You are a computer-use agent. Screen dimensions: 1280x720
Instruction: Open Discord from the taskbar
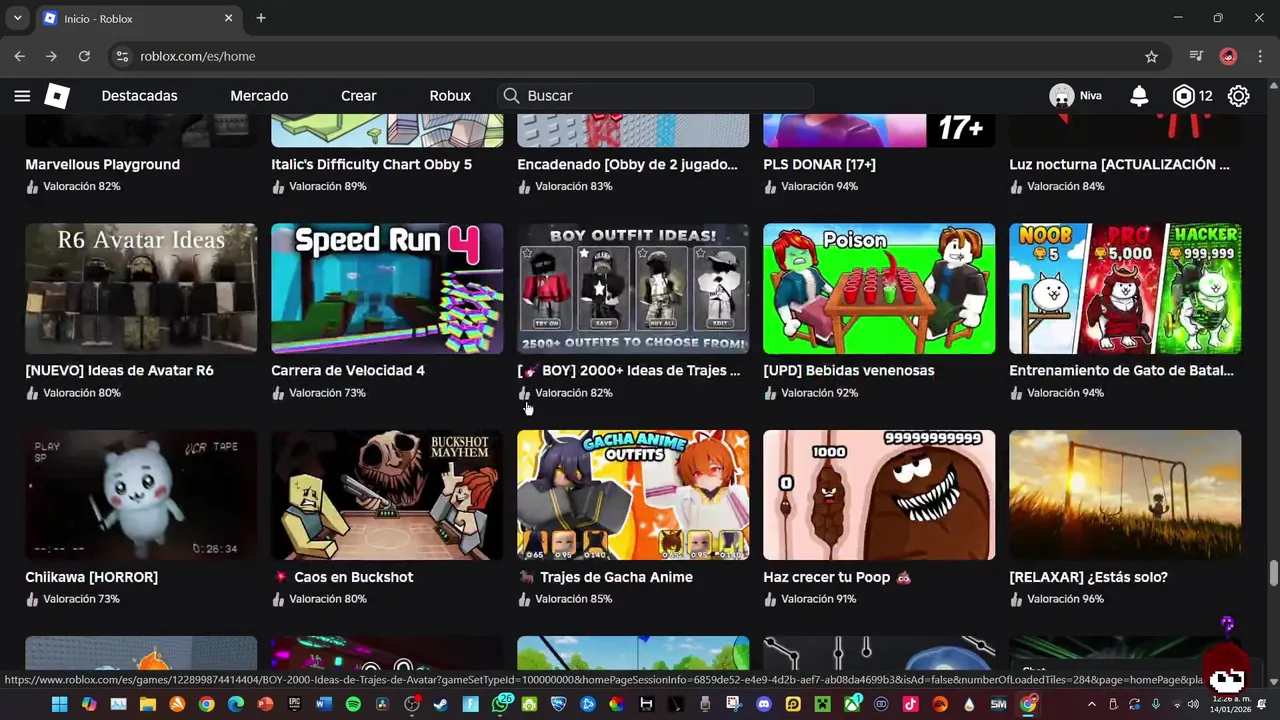764,704
